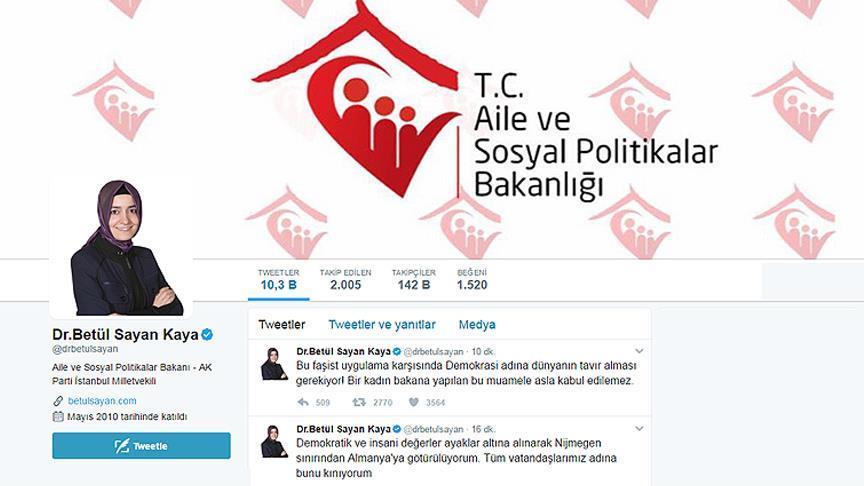864x486 pixels.
Task: Expand the second tweet's chevron options menu
Action: (x=639, y=429)
